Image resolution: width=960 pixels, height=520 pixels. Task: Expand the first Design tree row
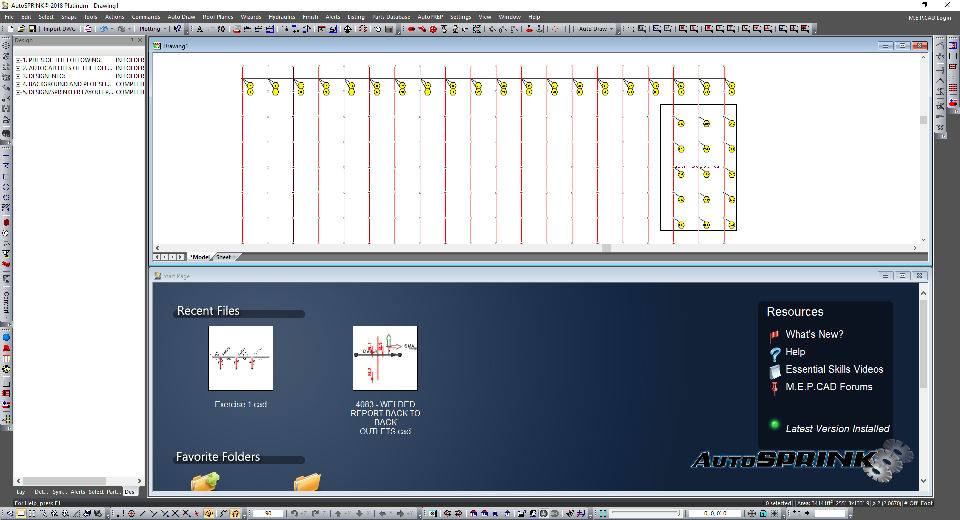18,60
